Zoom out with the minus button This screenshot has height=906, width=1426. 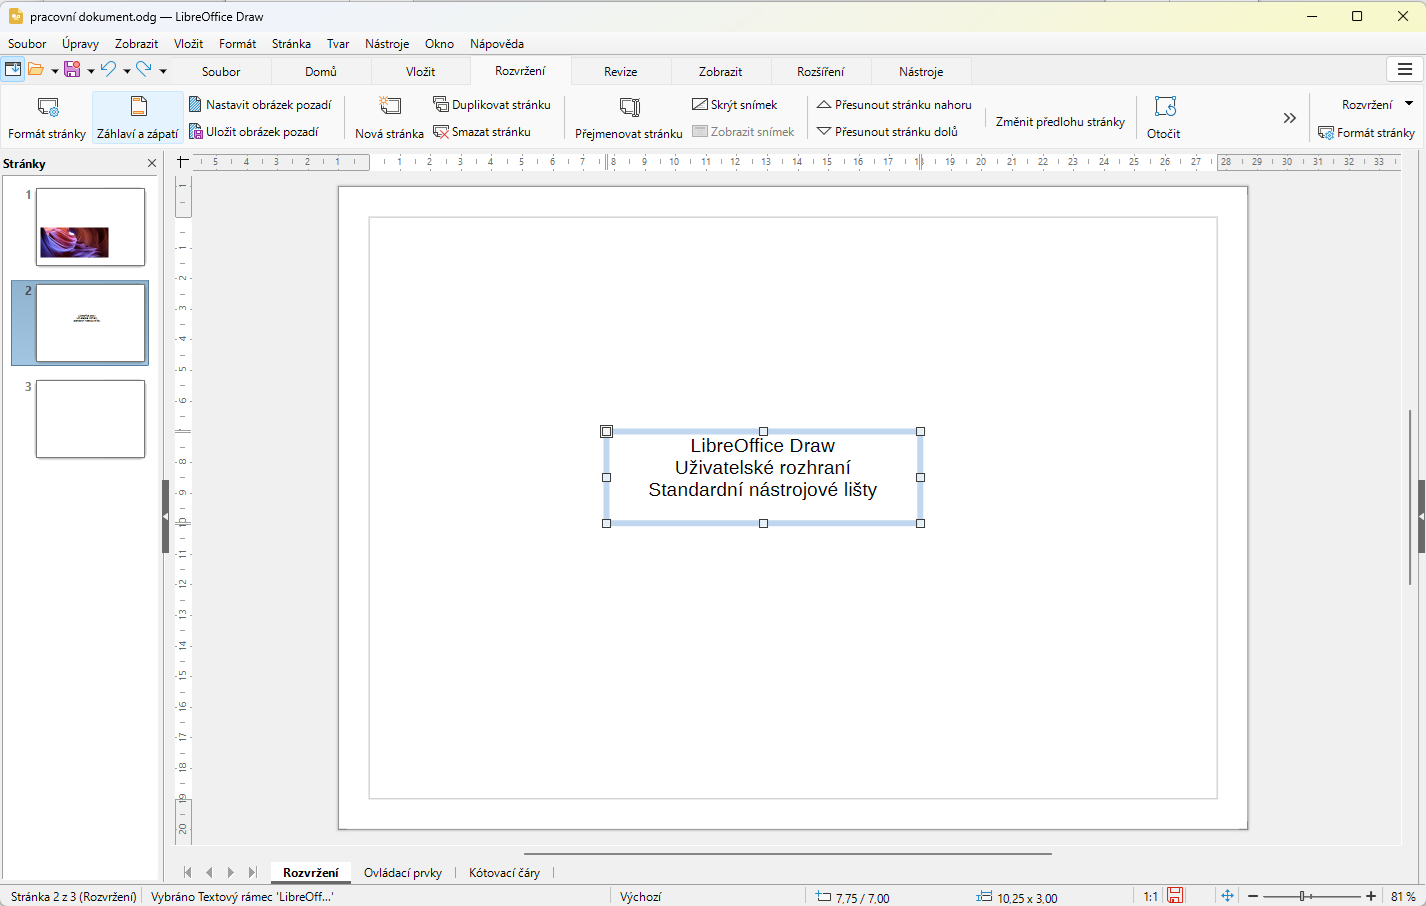(1253, 896)
